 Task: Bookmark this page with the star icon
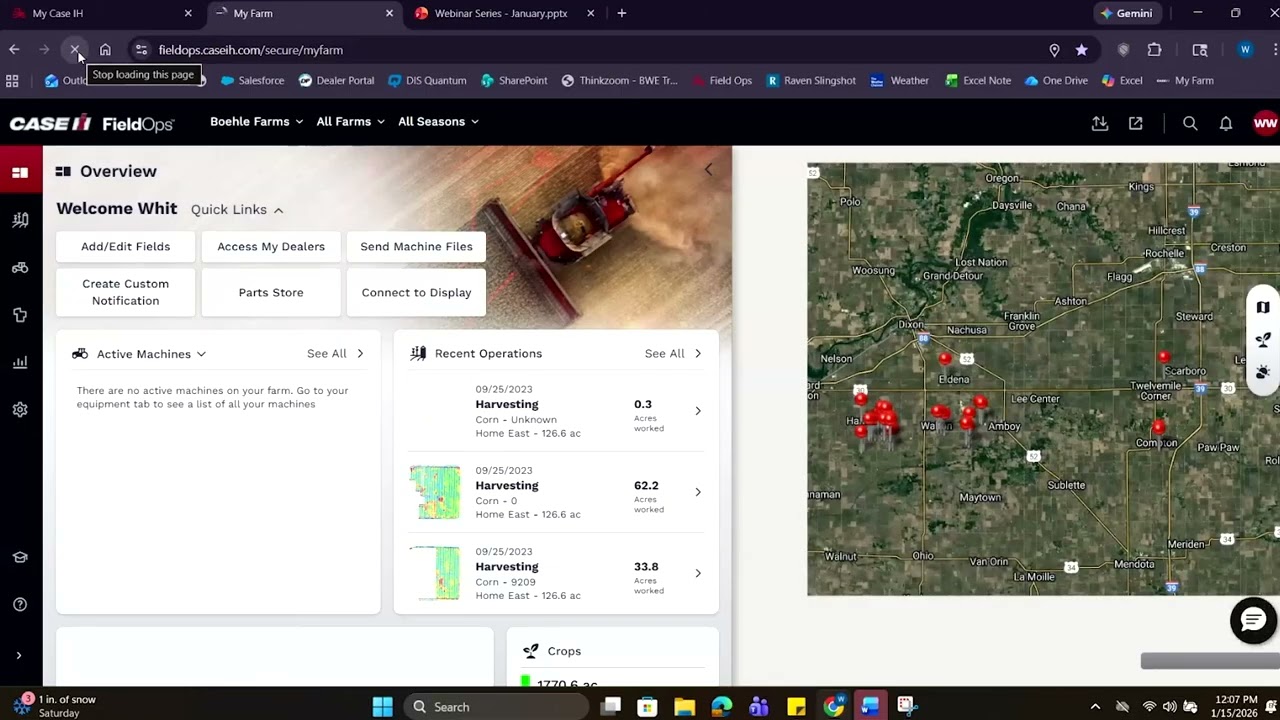[x=1082, y=50]
